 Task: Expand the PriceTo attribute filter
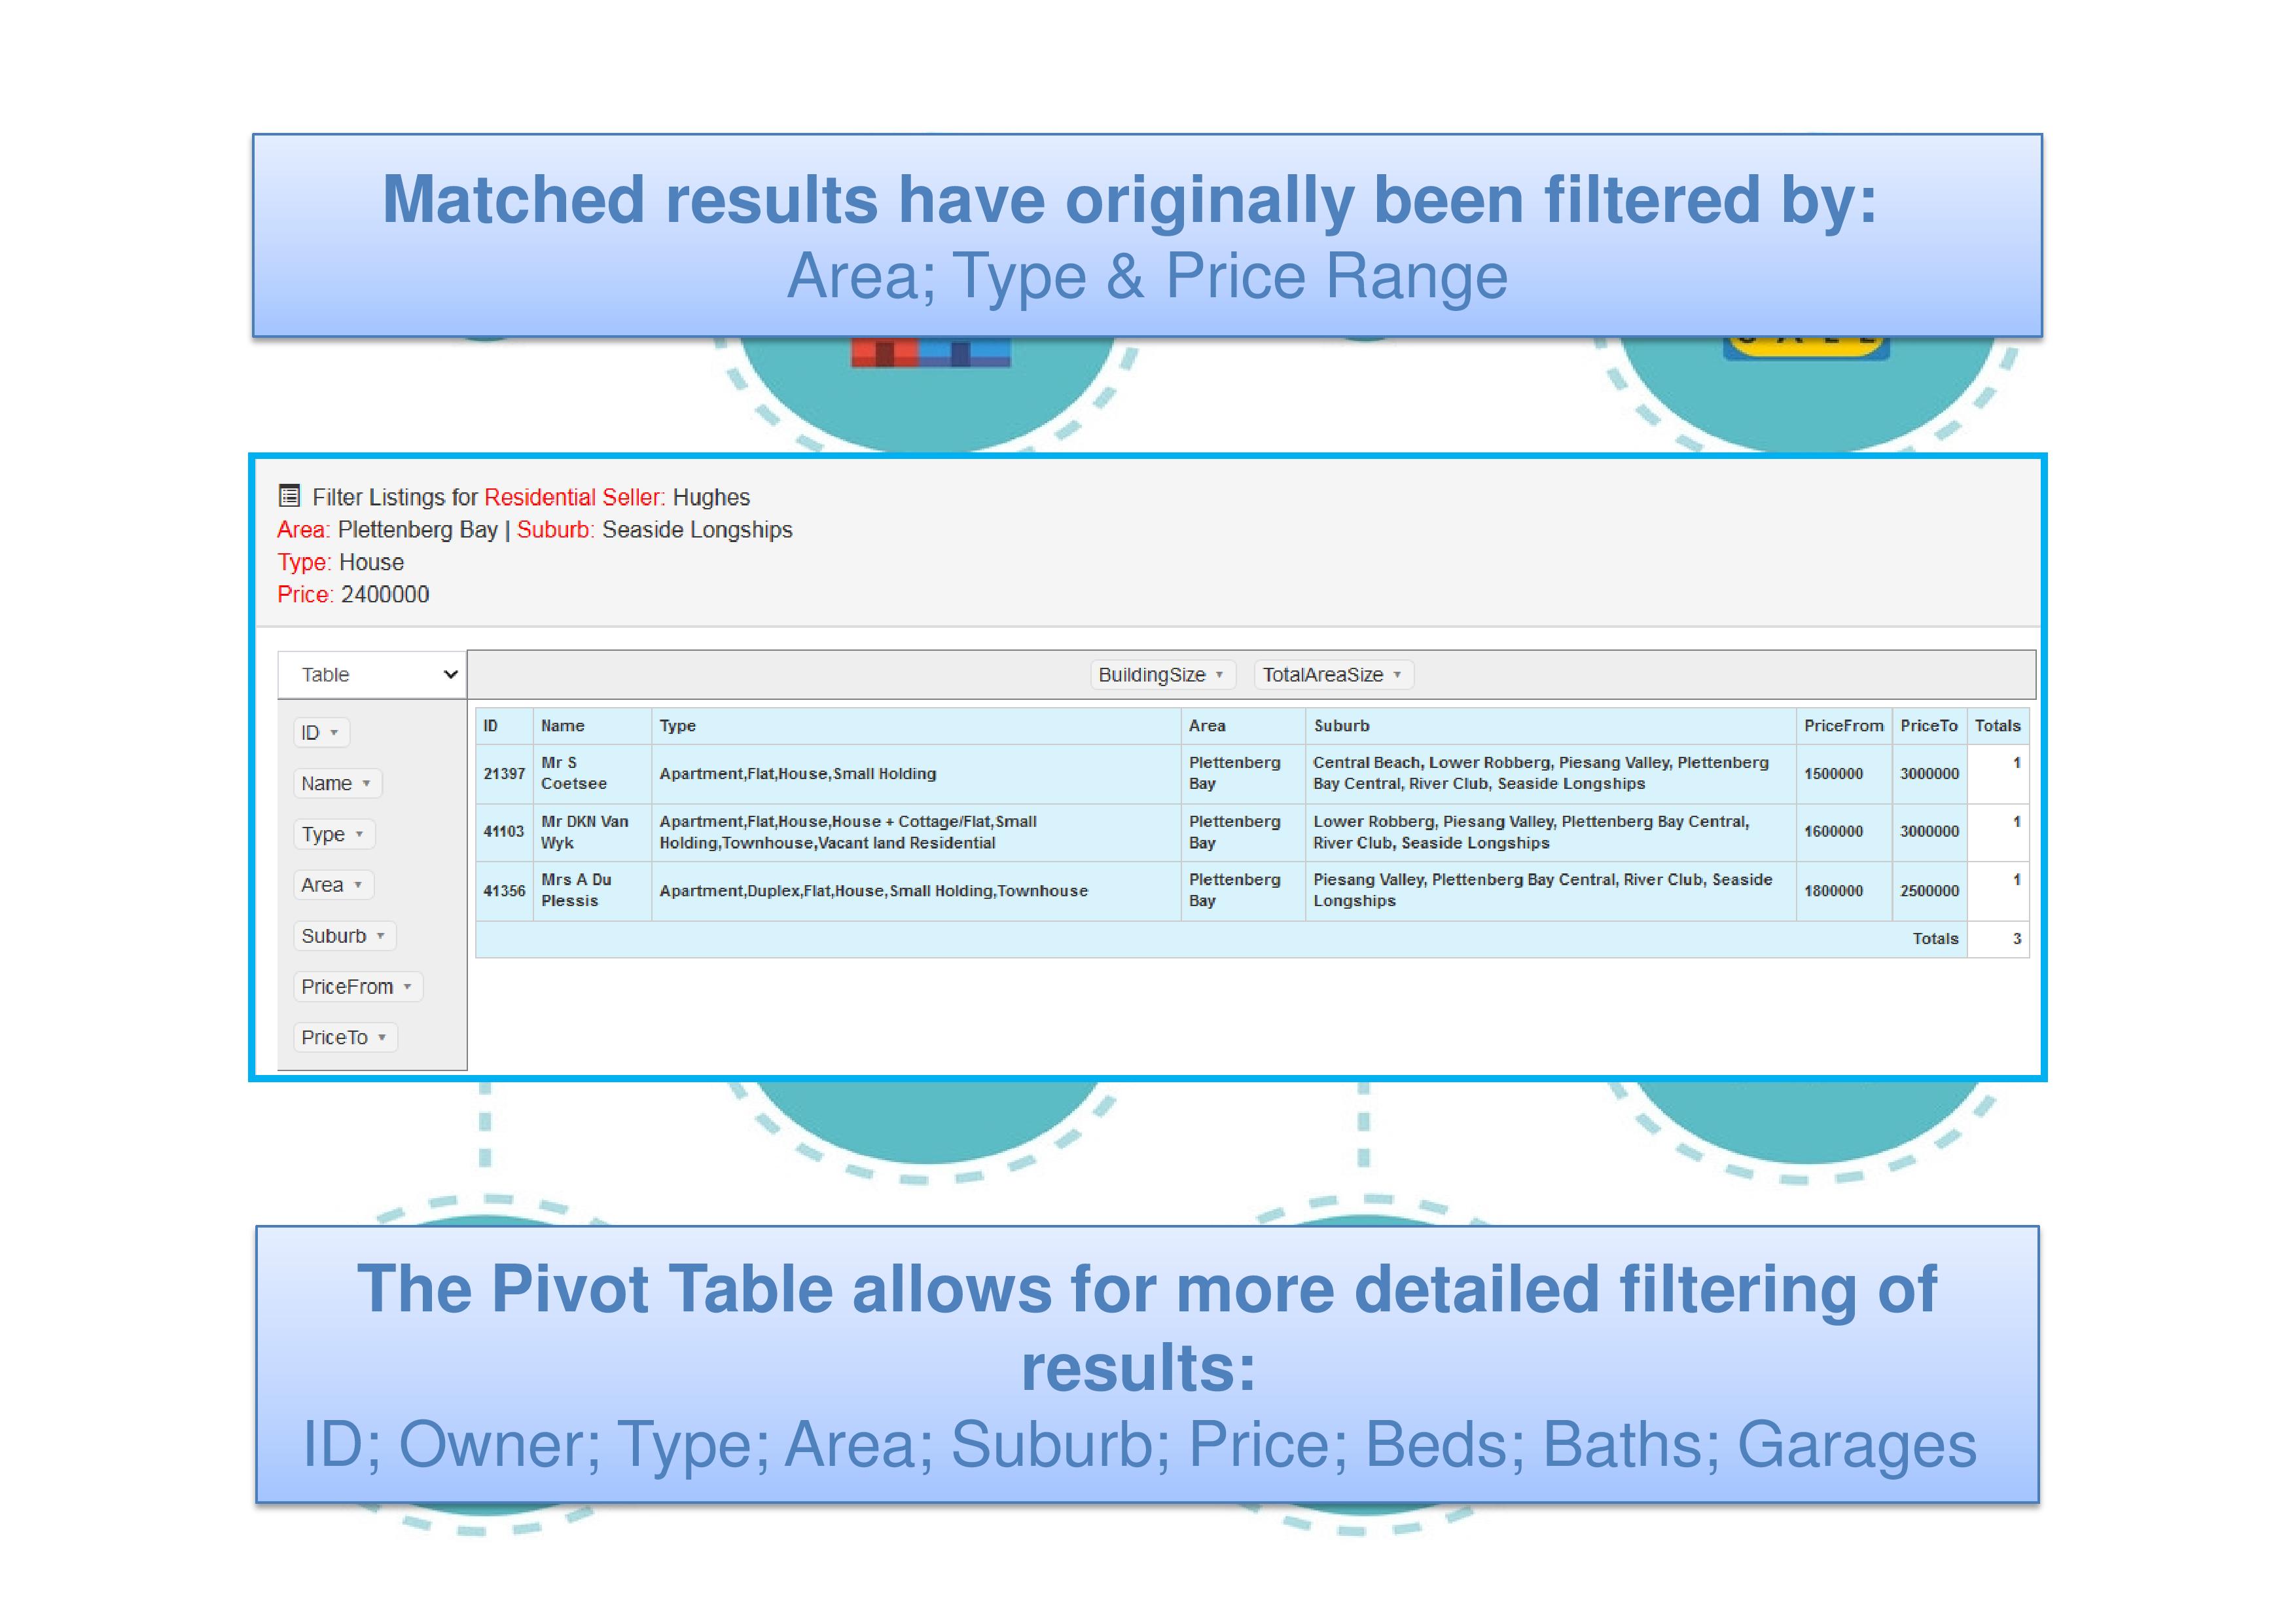pos(382,1038)
